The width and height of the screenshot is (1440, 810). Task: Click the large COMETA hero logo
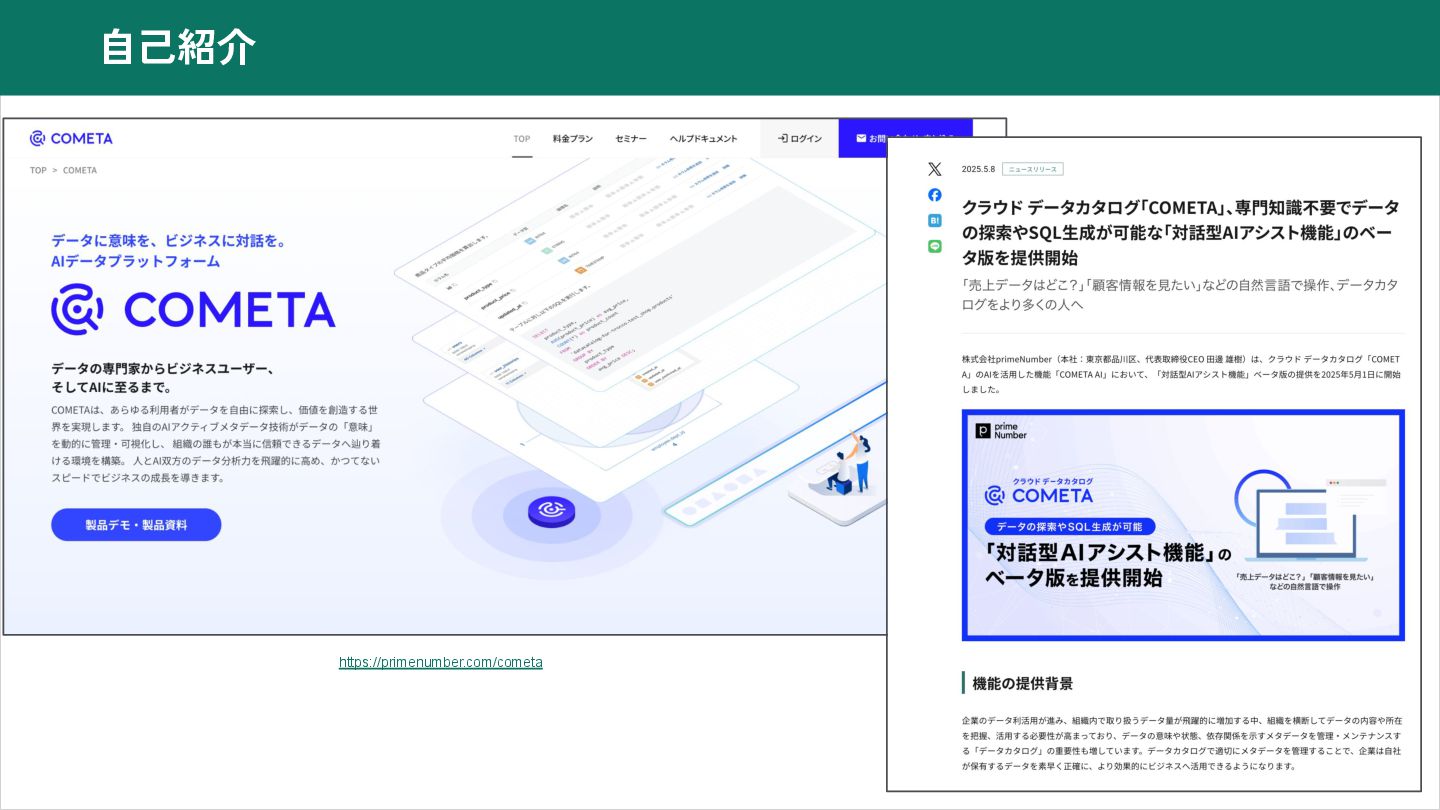[x=193, y=309]
